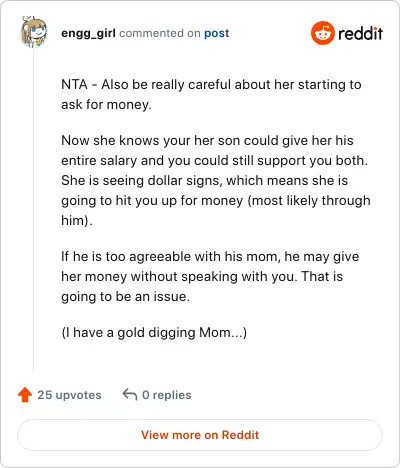Click the ask for money text line
The height and width of the screenshot is (468, 400).
tap(106, 104)
